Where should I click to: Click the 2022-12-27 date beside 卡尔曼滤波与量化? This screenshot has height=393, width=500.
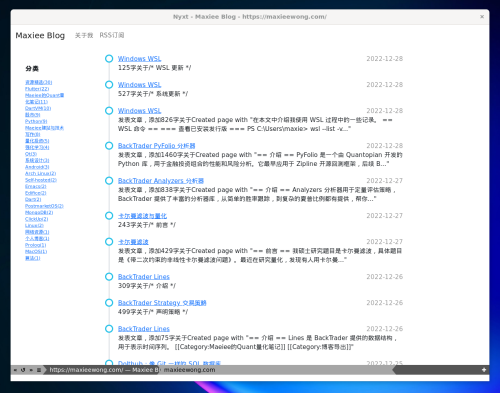point(385,216)
